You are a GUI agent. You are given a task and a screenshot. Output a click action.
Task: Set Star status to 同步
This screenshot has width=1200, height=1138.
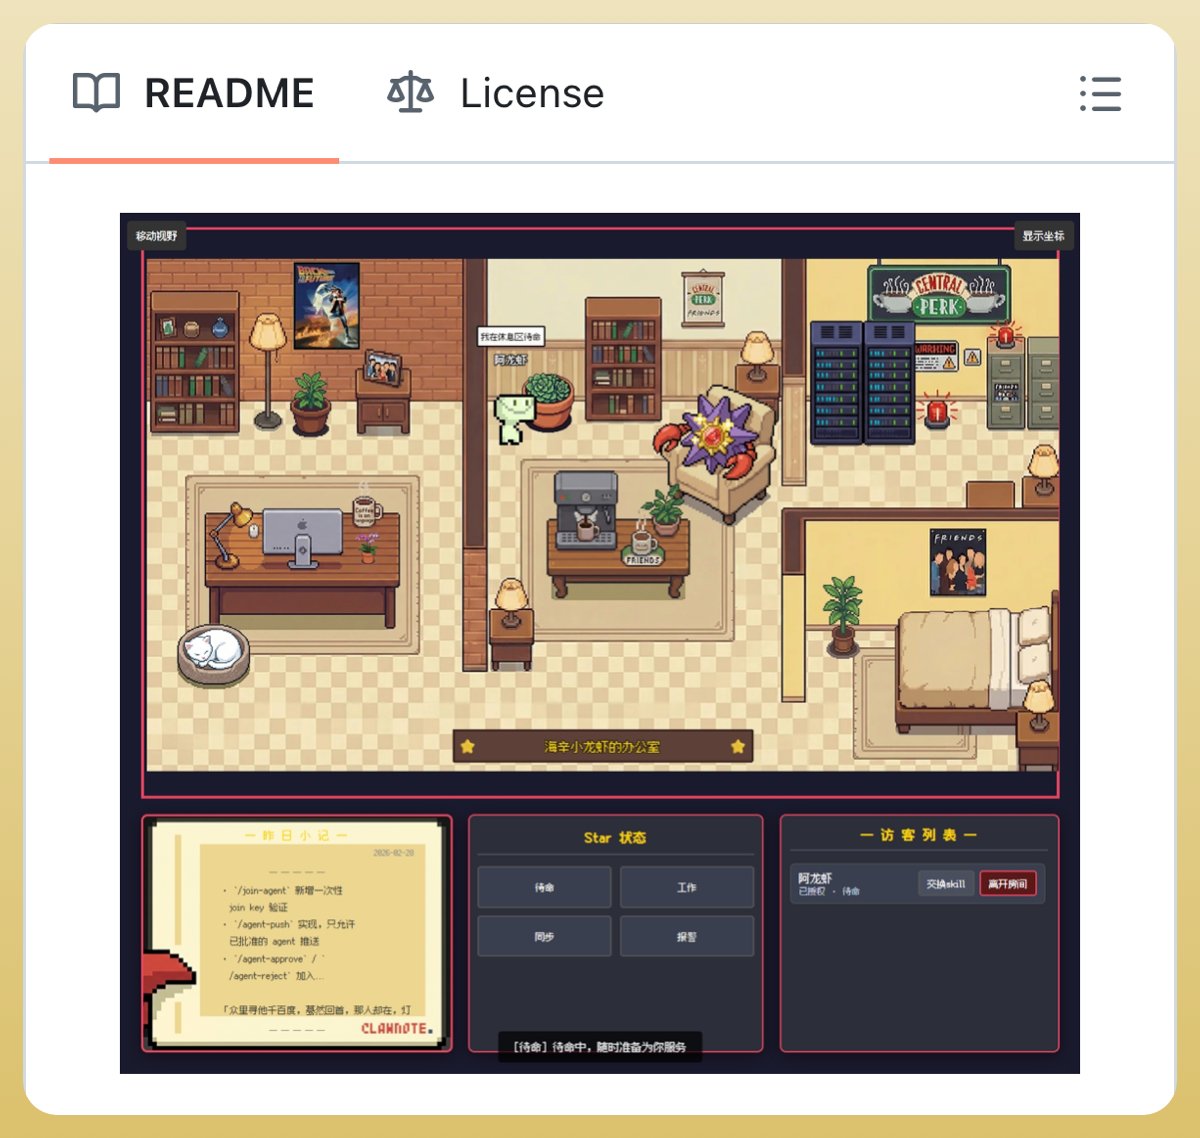tap(544, 937)
